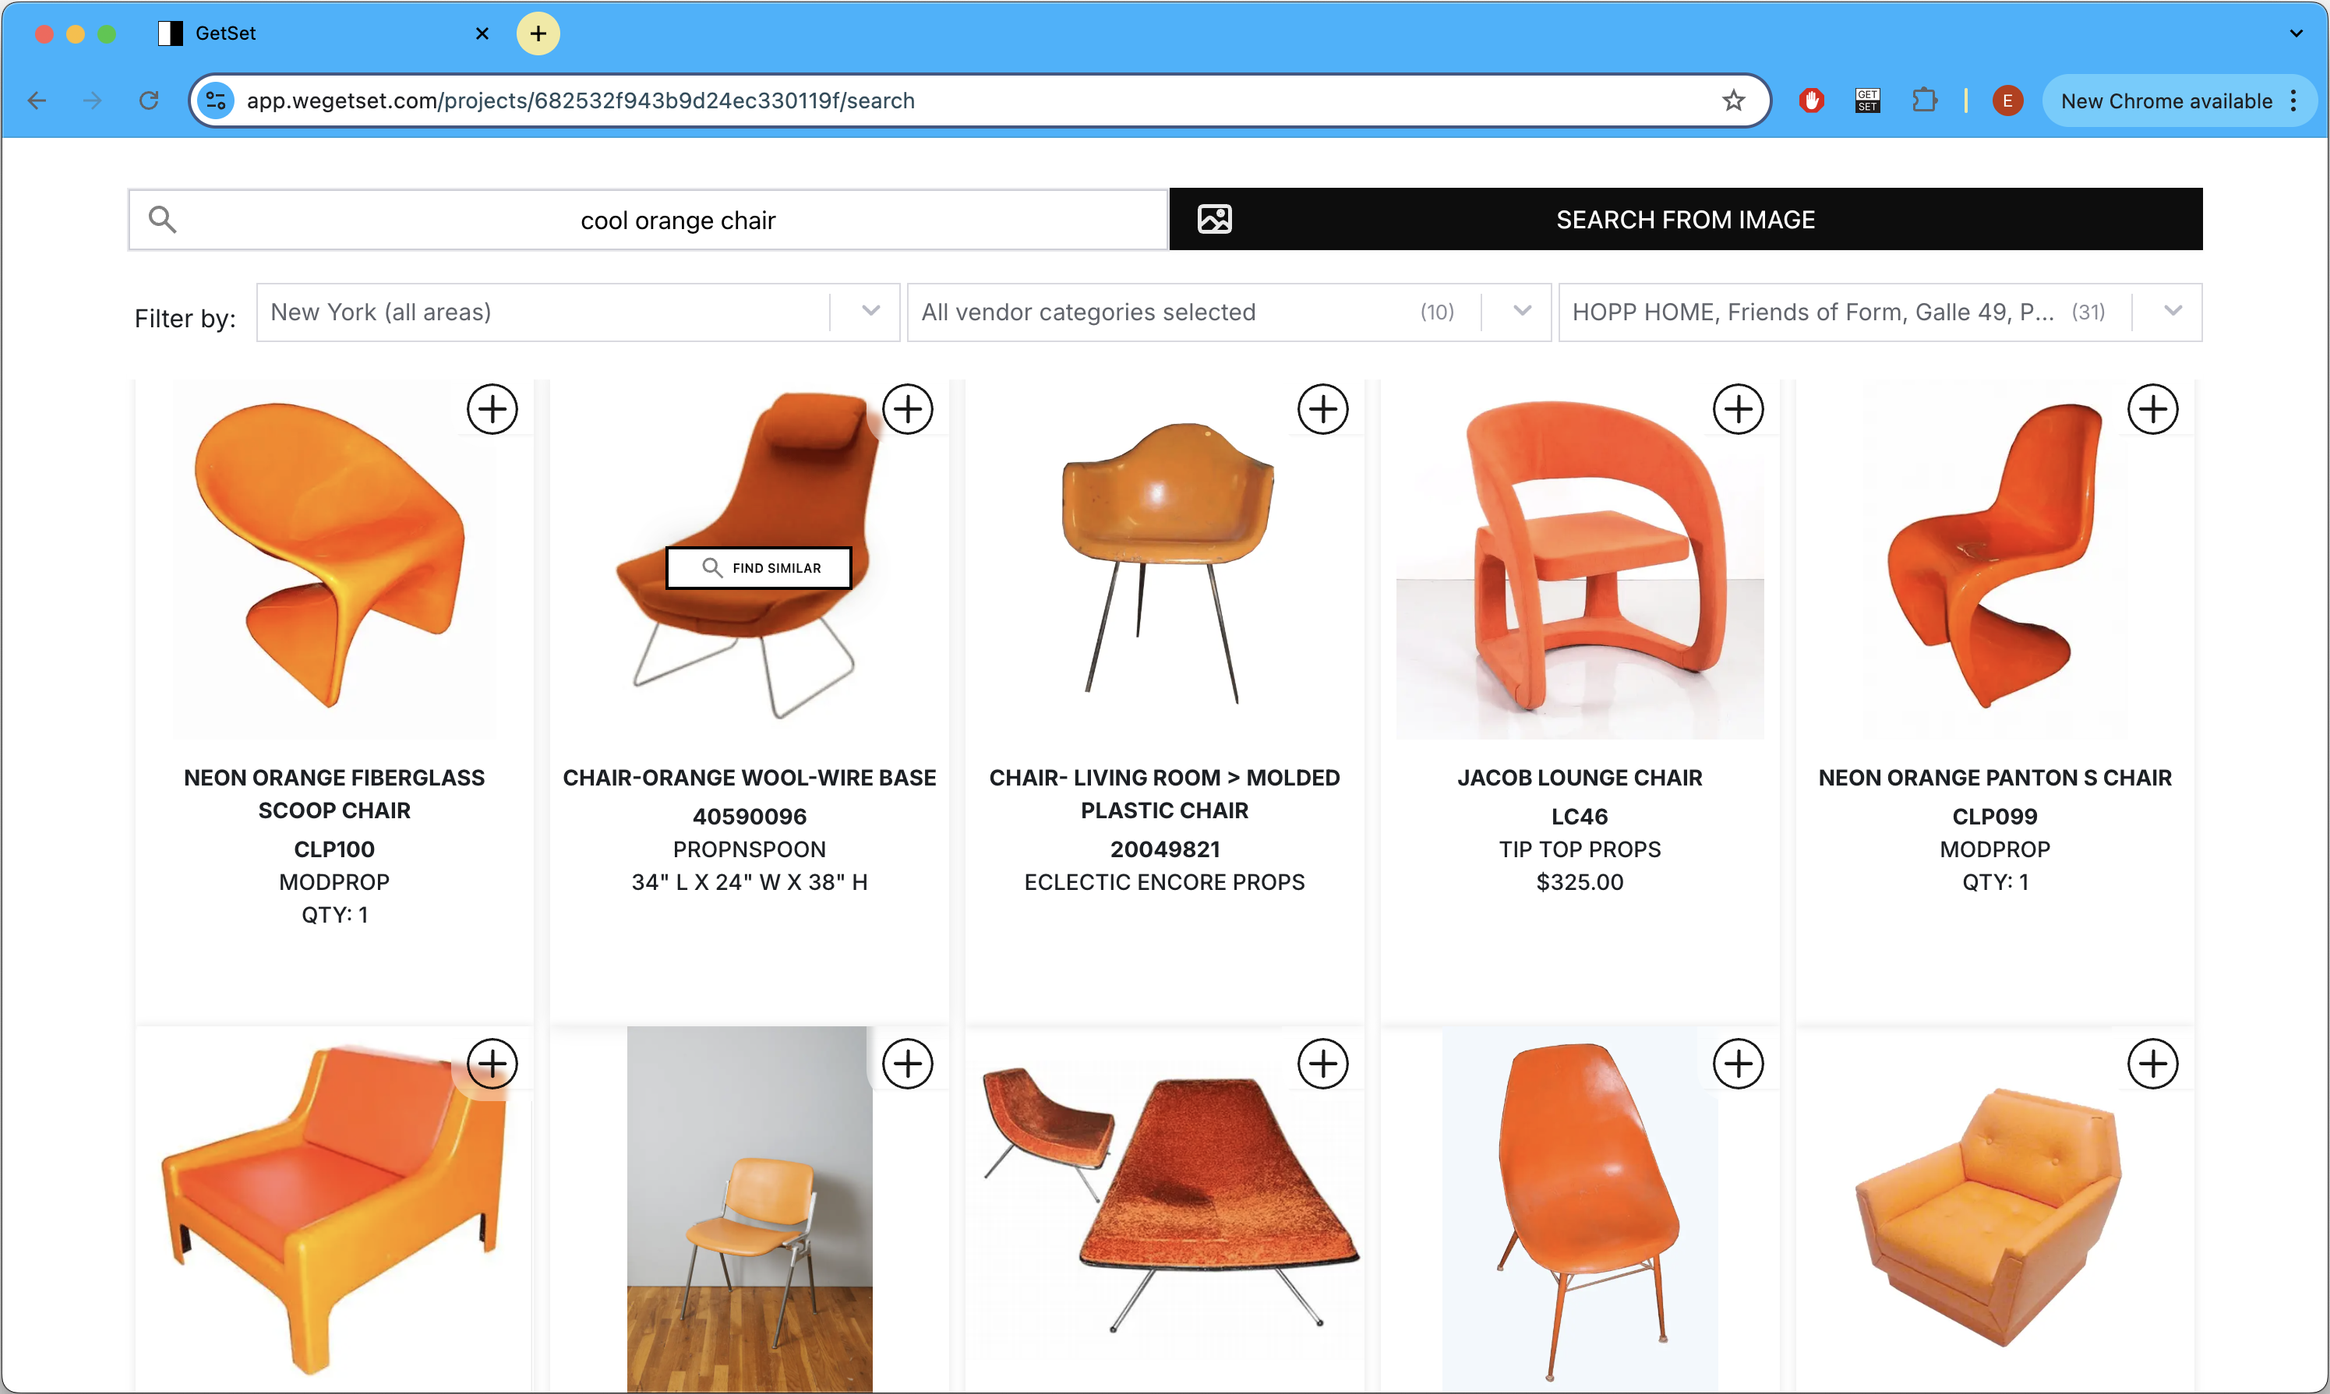This screenshot has height=1394, width=2330.
Task: Open the Chrome extensions puzzle icon
Action: tap(1924, 100)
